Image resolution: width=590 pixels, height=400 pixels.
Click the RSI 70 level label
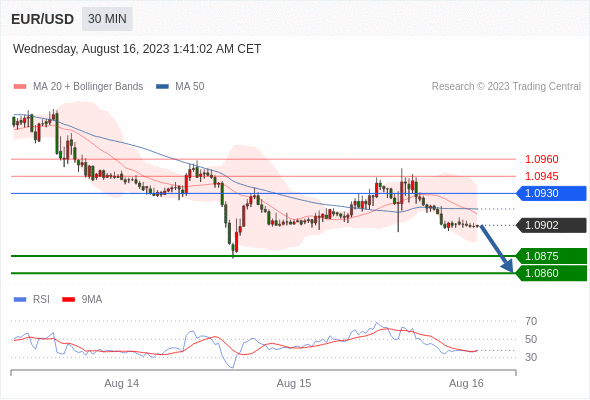531,321
